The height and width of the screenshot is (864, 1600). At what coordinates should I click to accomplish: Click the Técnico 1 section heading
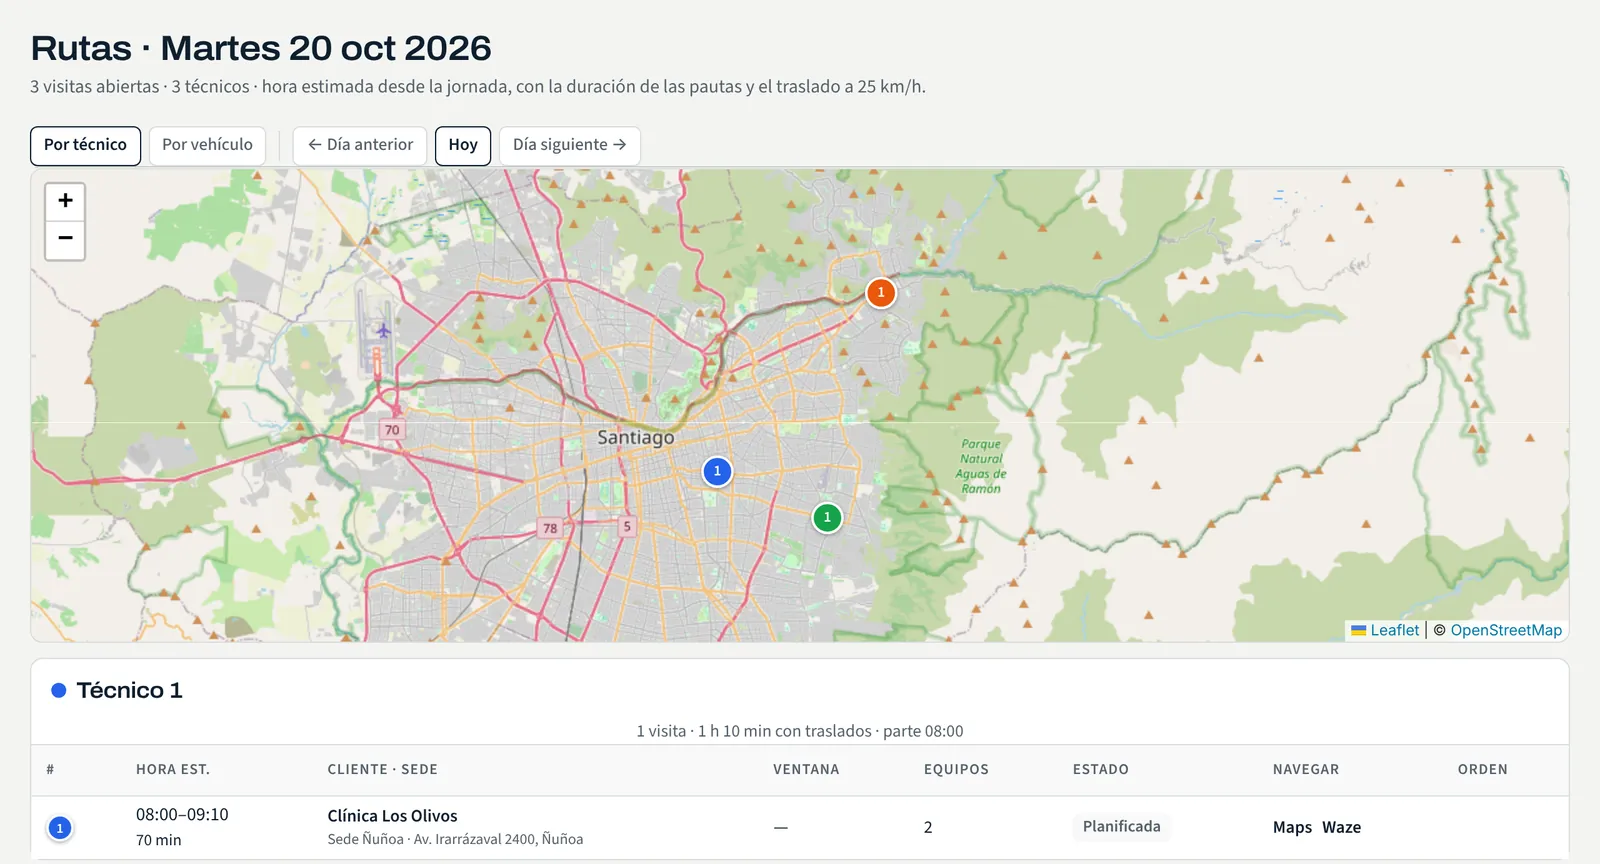(x=129, y=690)
